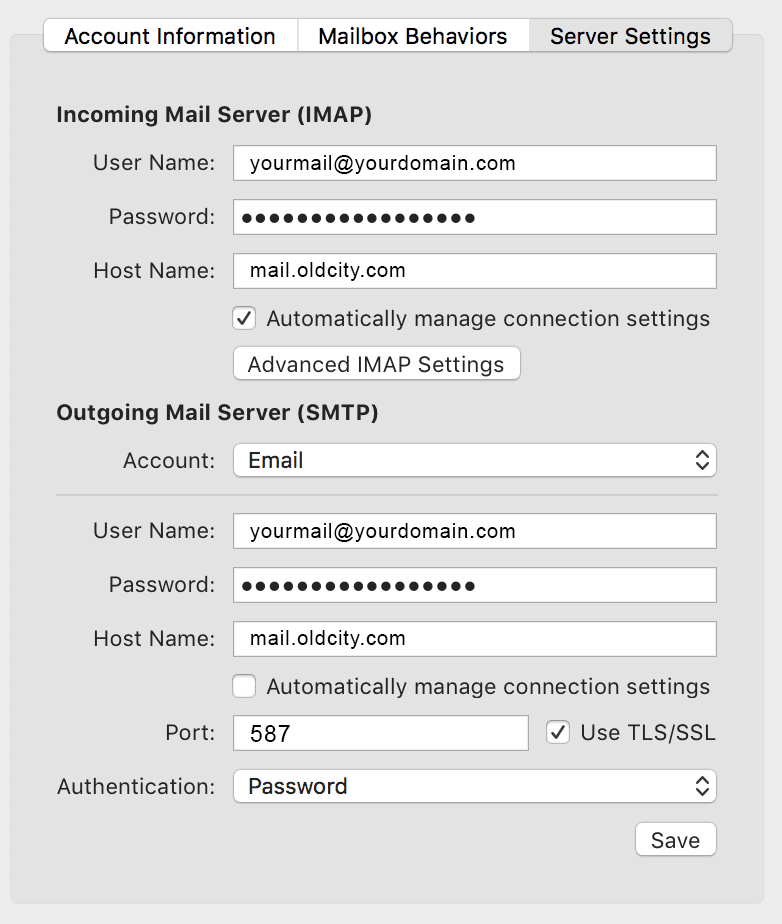Switch to the Account Information tab
Viewport: 782px width, 924px height.
tap(170, 37)
